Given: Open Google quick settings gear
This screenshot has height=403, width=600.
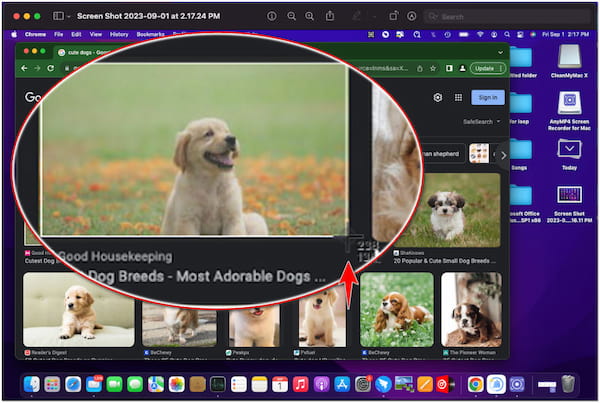Looking at the screenshot, I should [438, 98].
